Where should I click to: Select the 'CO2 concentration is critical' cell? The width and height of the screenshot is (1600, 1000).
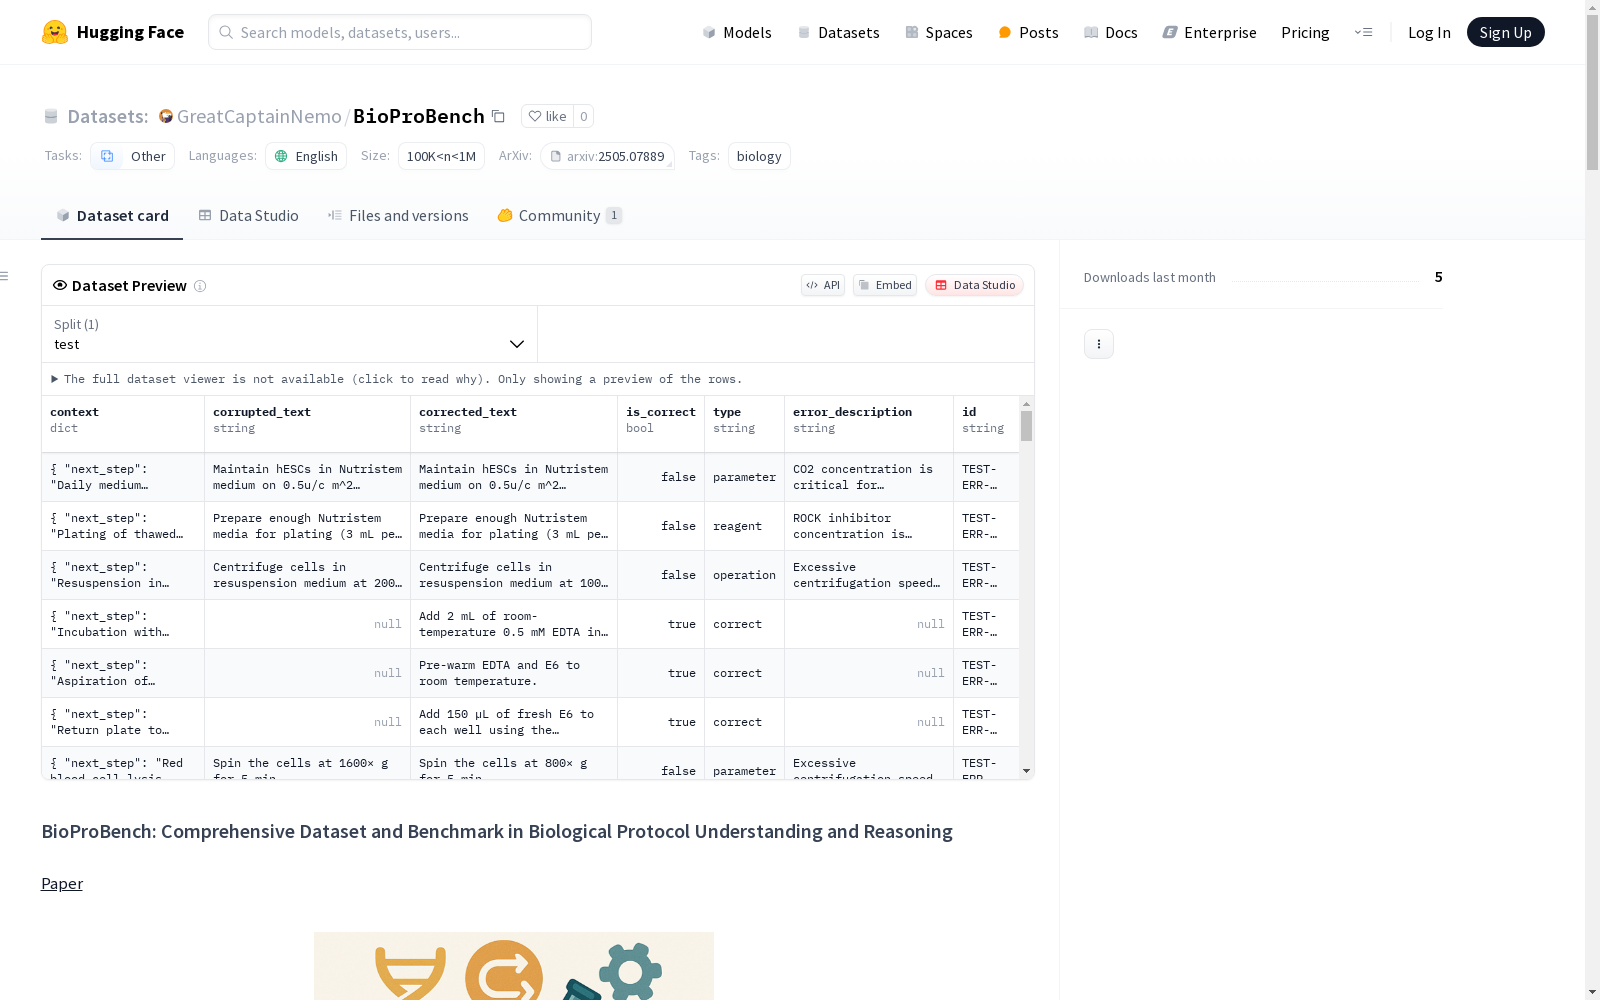(869, 477)
